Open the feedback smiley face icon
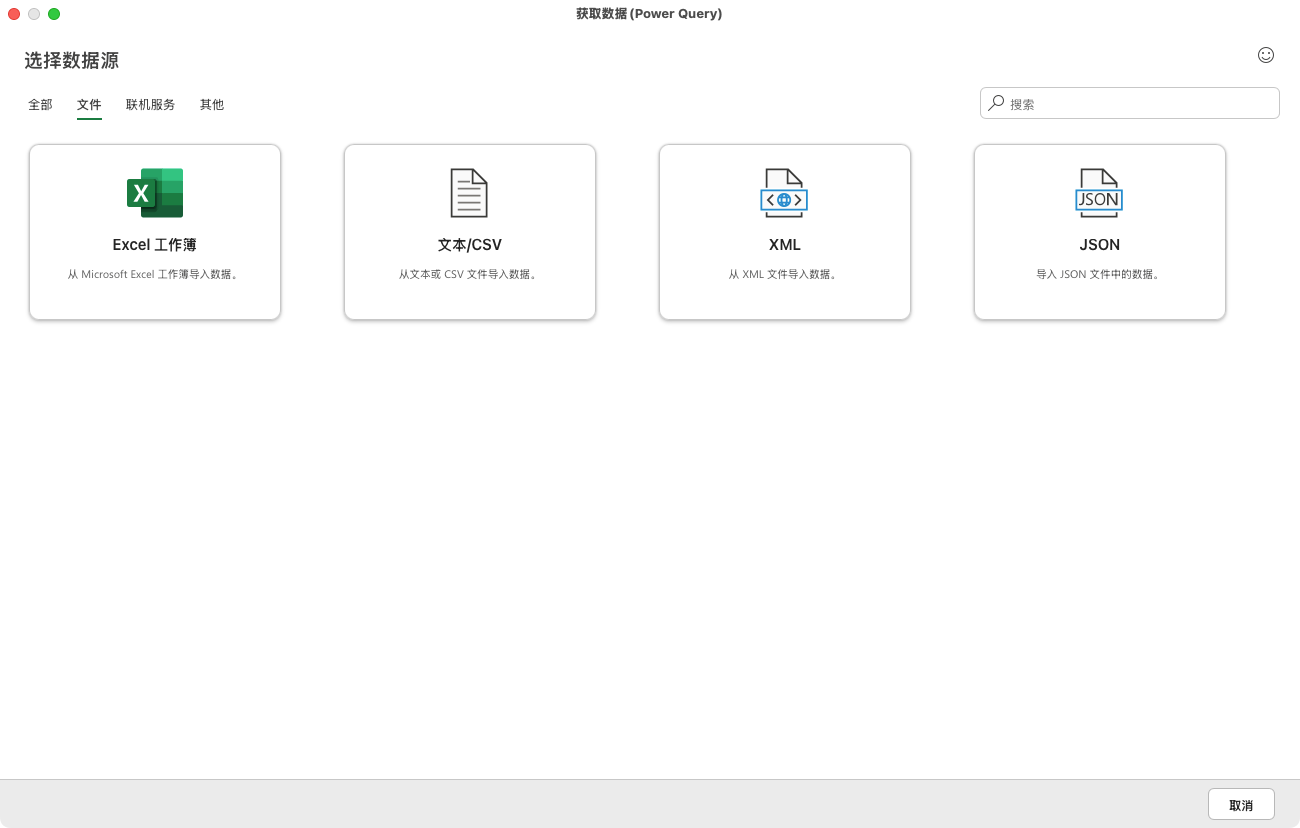Image resolution: width=1300 pixels, height=828 pixels. coord(1266,56)
